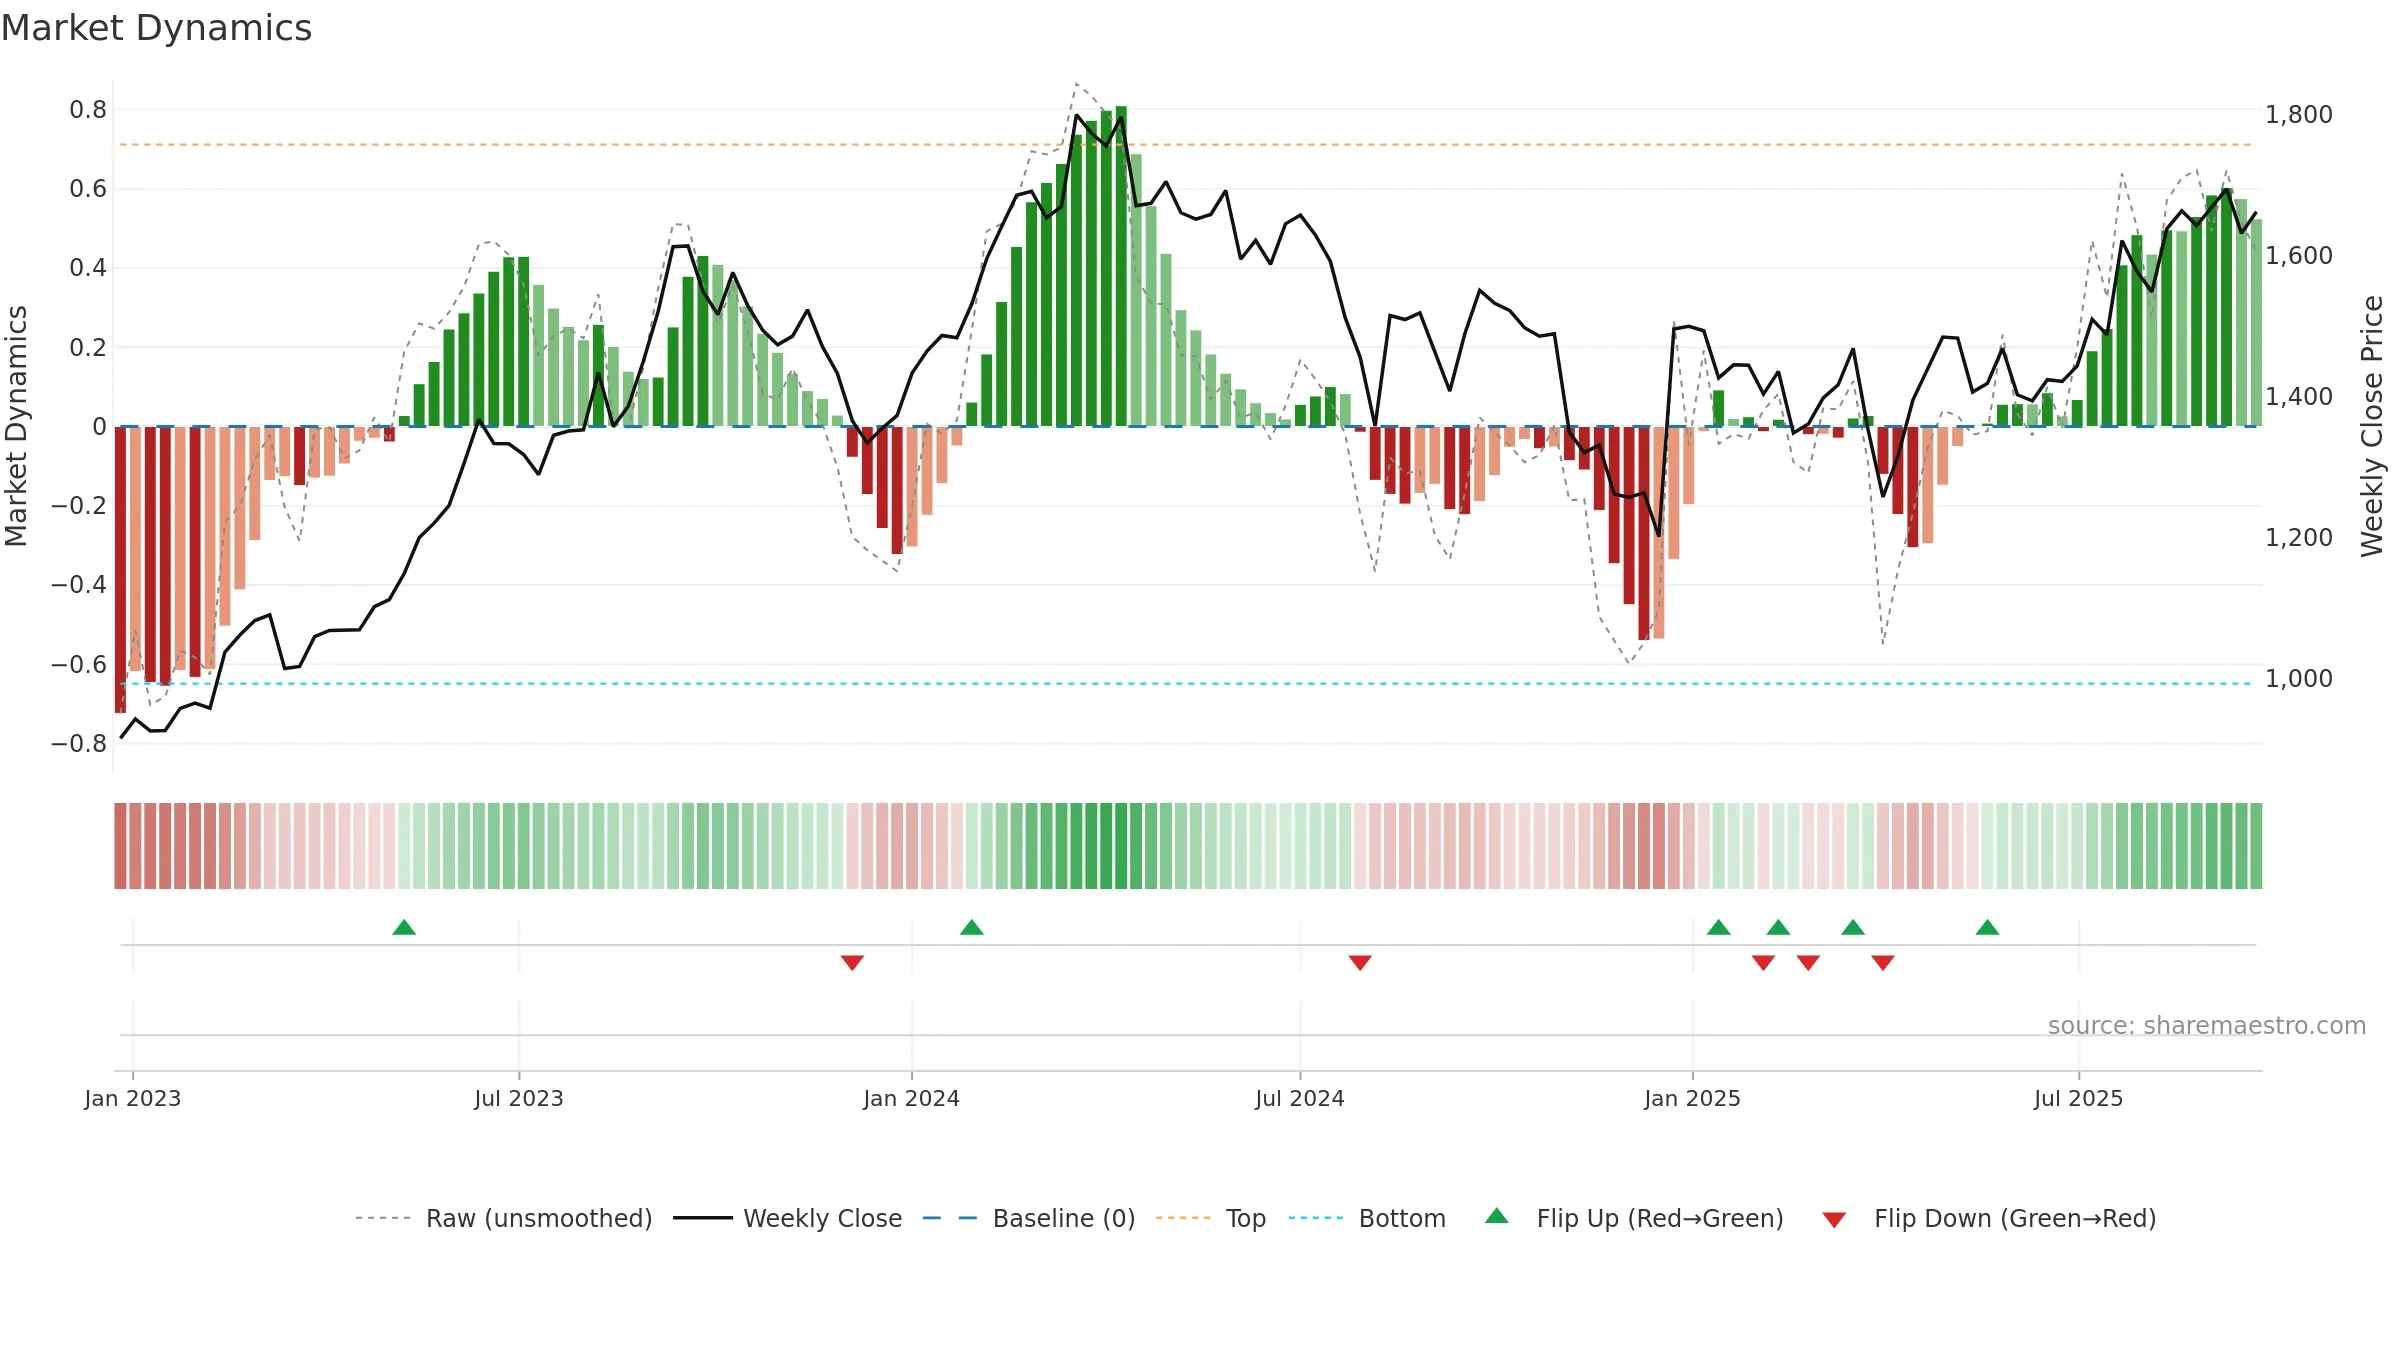
Task: Click the Weekly Close Price axis title
Action: point(2372,426)
